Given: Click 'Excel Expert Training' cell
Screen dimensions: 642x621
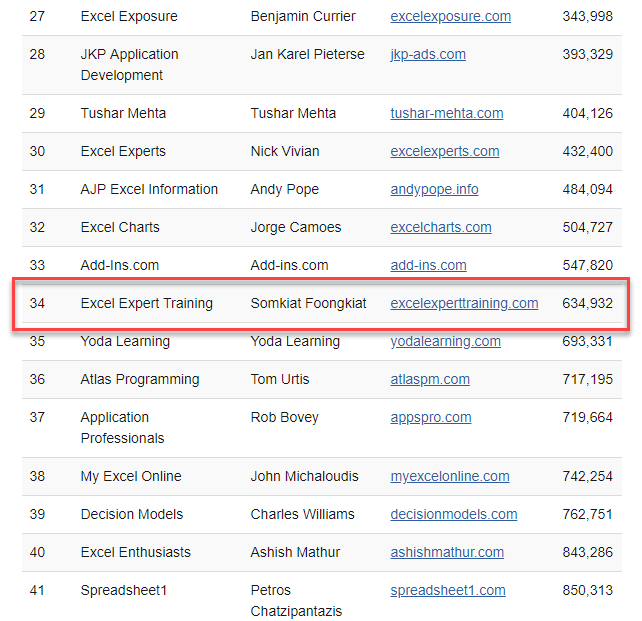Looking at the screenshot, I should [147, 303].
